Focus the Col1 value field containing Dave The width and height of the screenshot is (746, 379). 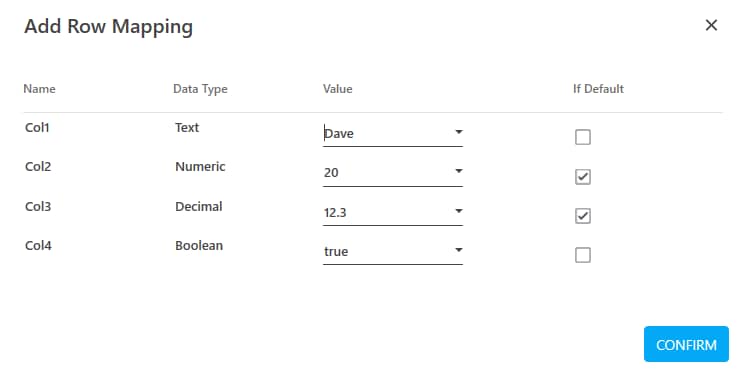tap(393, 134)
